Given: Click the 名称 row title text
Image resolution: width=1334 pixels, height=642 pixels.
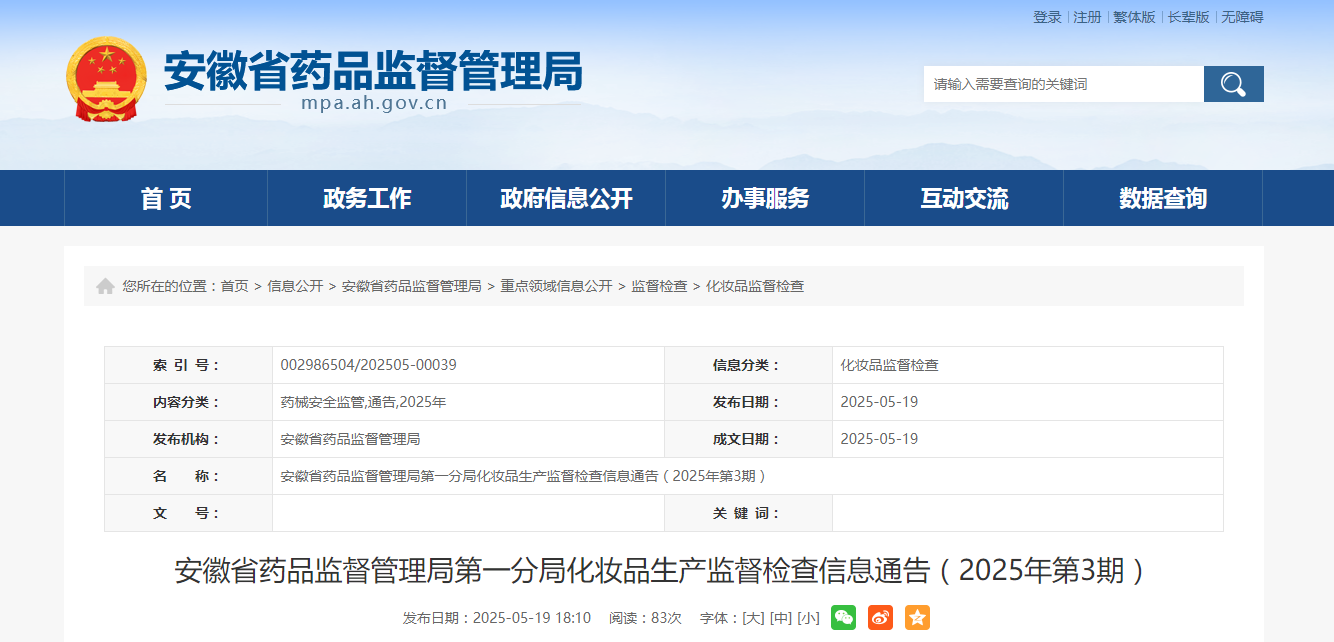Looking at the screenshot, I should (x=524, y=476).
